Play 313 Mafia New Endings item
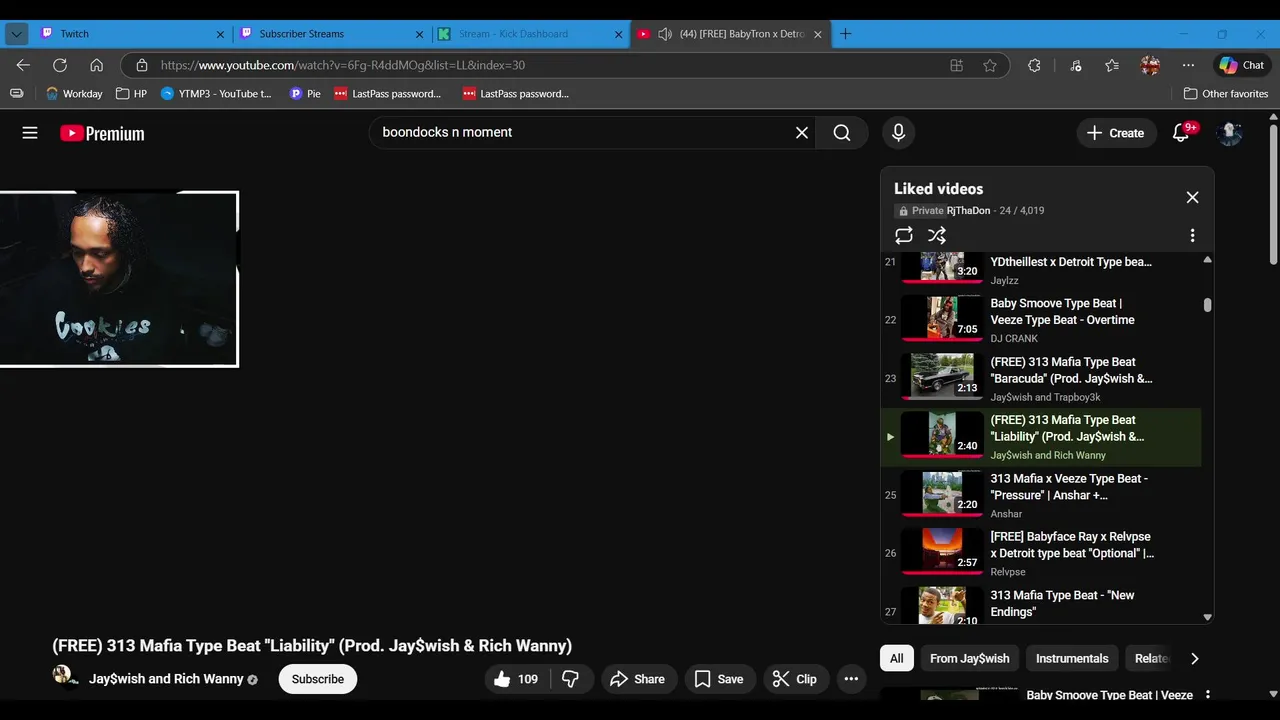The image size is (1280, 720). coord(1041,604)
